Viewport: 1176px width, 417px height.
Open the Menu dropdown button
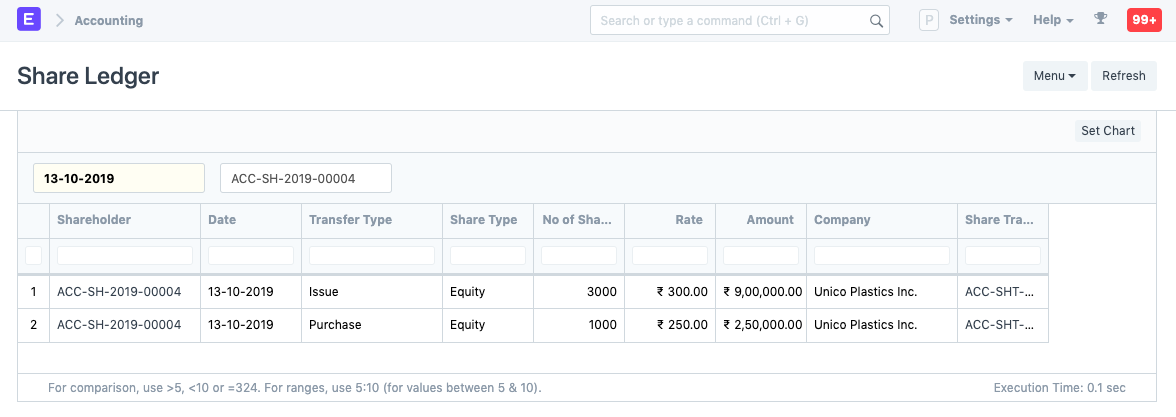pyautogui.click(x=1054, y=76)
